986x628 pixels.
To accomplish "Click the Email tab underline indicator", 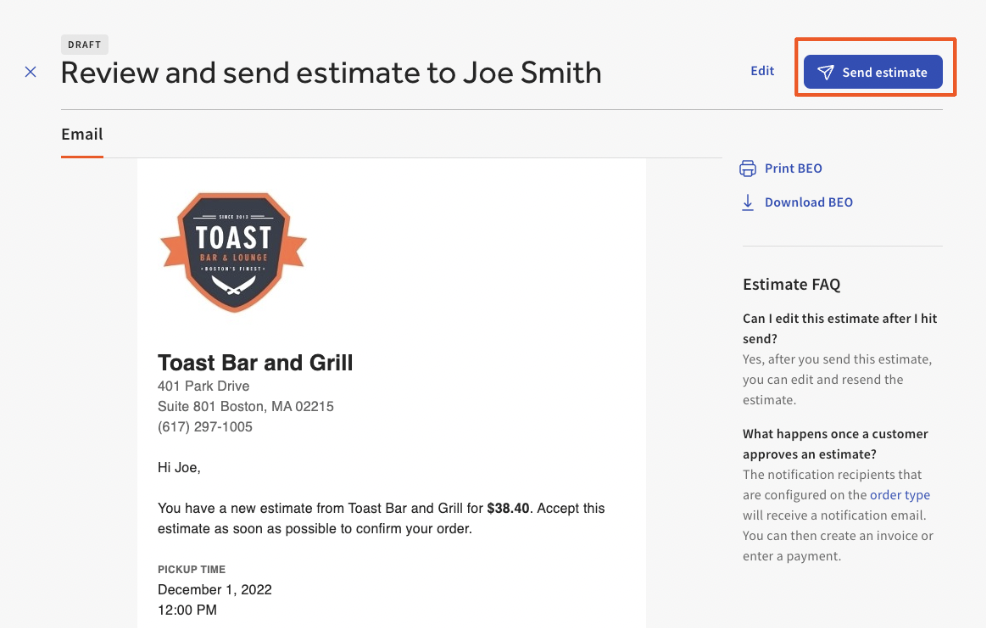I will point(81,157).
